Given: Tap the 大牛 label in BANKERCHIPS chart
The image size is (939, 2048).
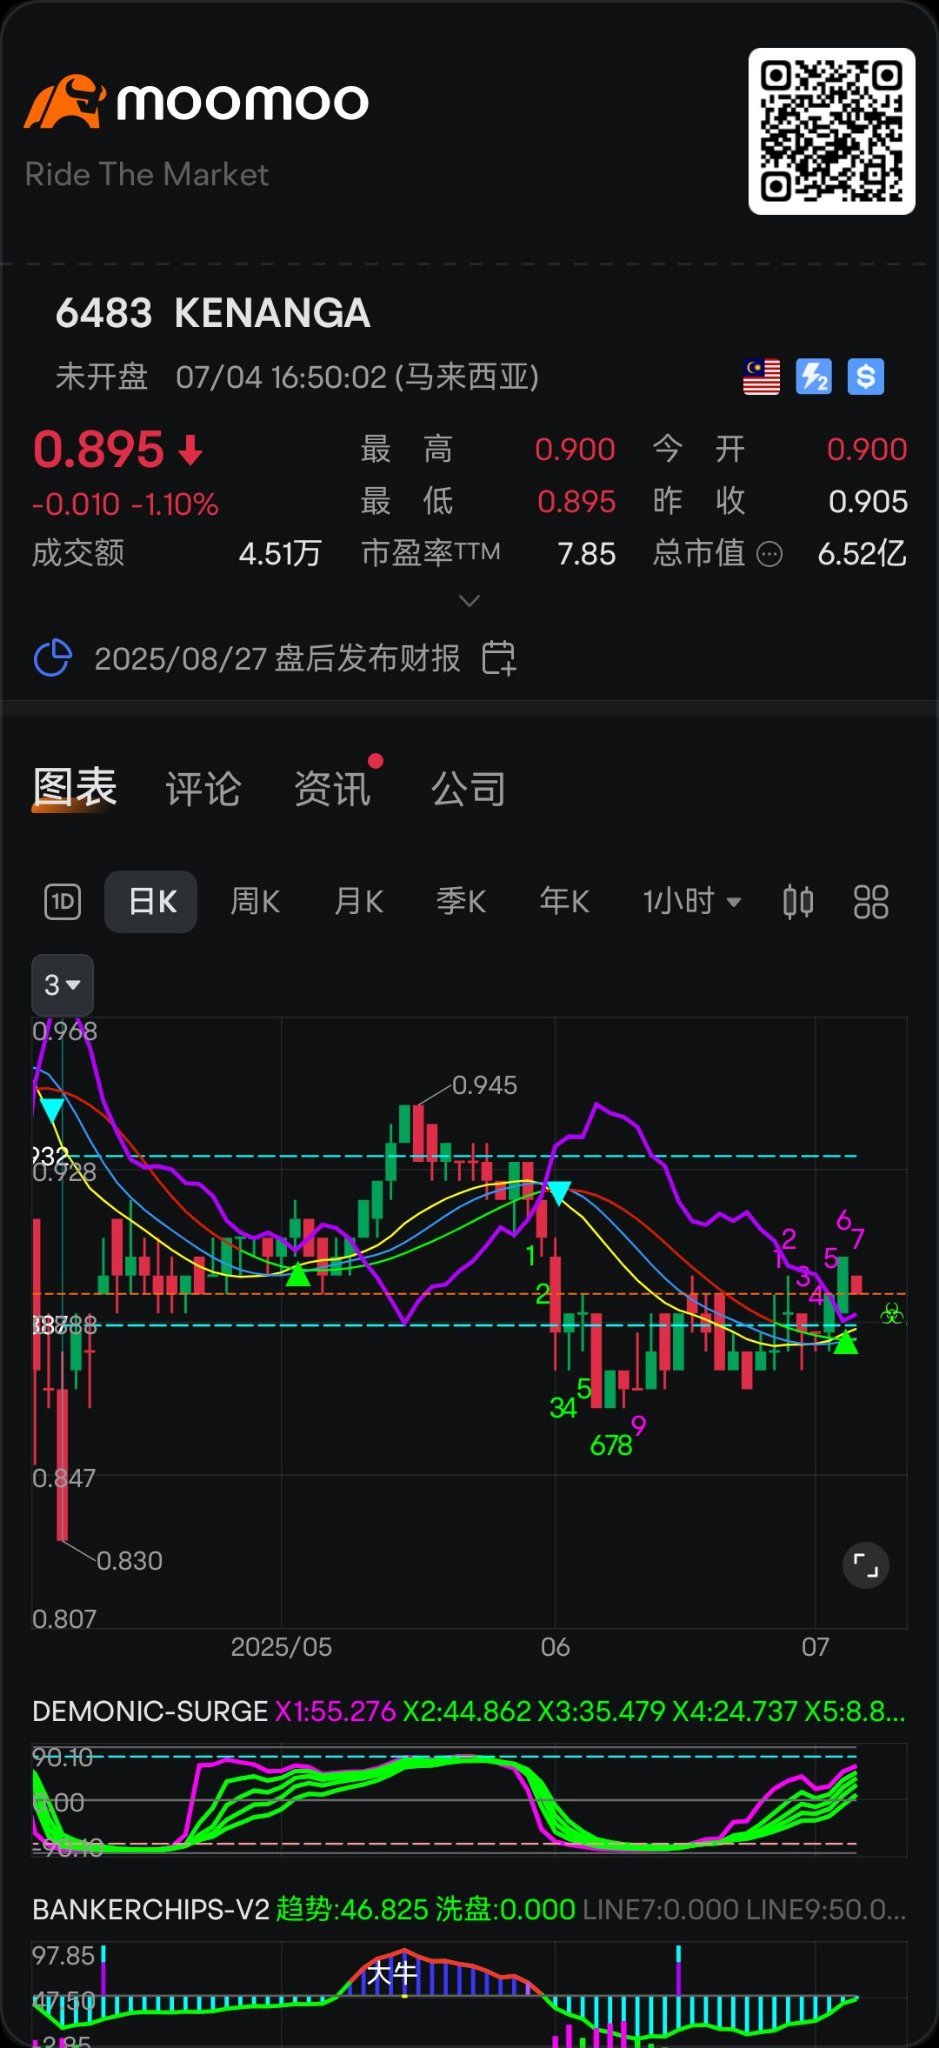Looking at the screenshot, I should pos(392,1973).
